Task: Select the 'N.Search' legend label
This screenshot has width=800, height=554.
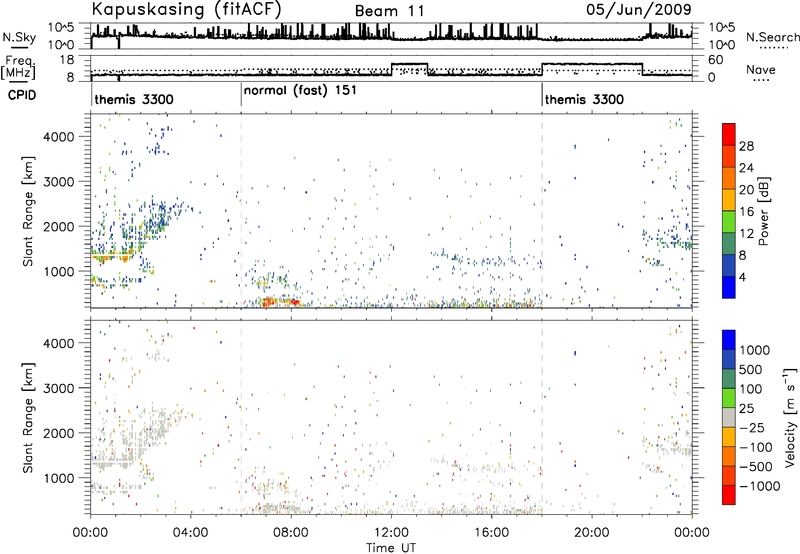Action: click(772, 37)
